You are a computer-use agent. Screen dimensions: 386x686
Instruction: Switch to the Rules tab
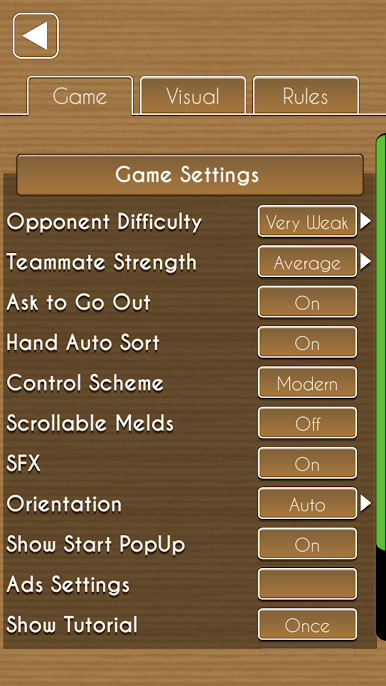point(305,95)
